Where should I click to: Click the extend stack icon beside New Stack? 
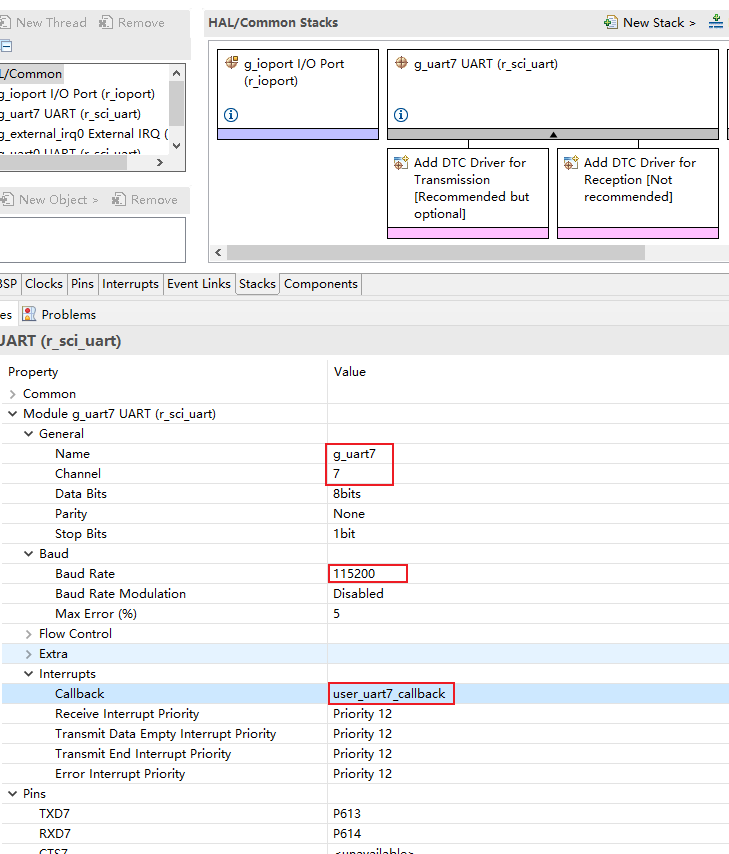click(716, 22)
